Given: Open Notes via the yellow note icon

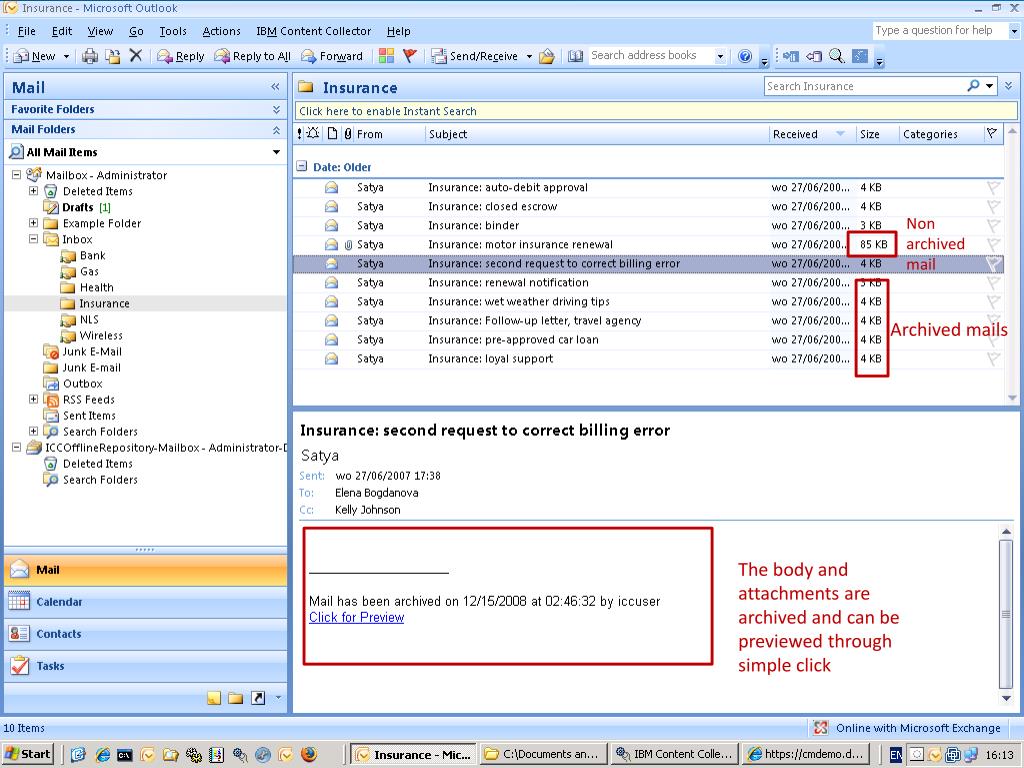Looking at the screenshot, I should [214, 698].
